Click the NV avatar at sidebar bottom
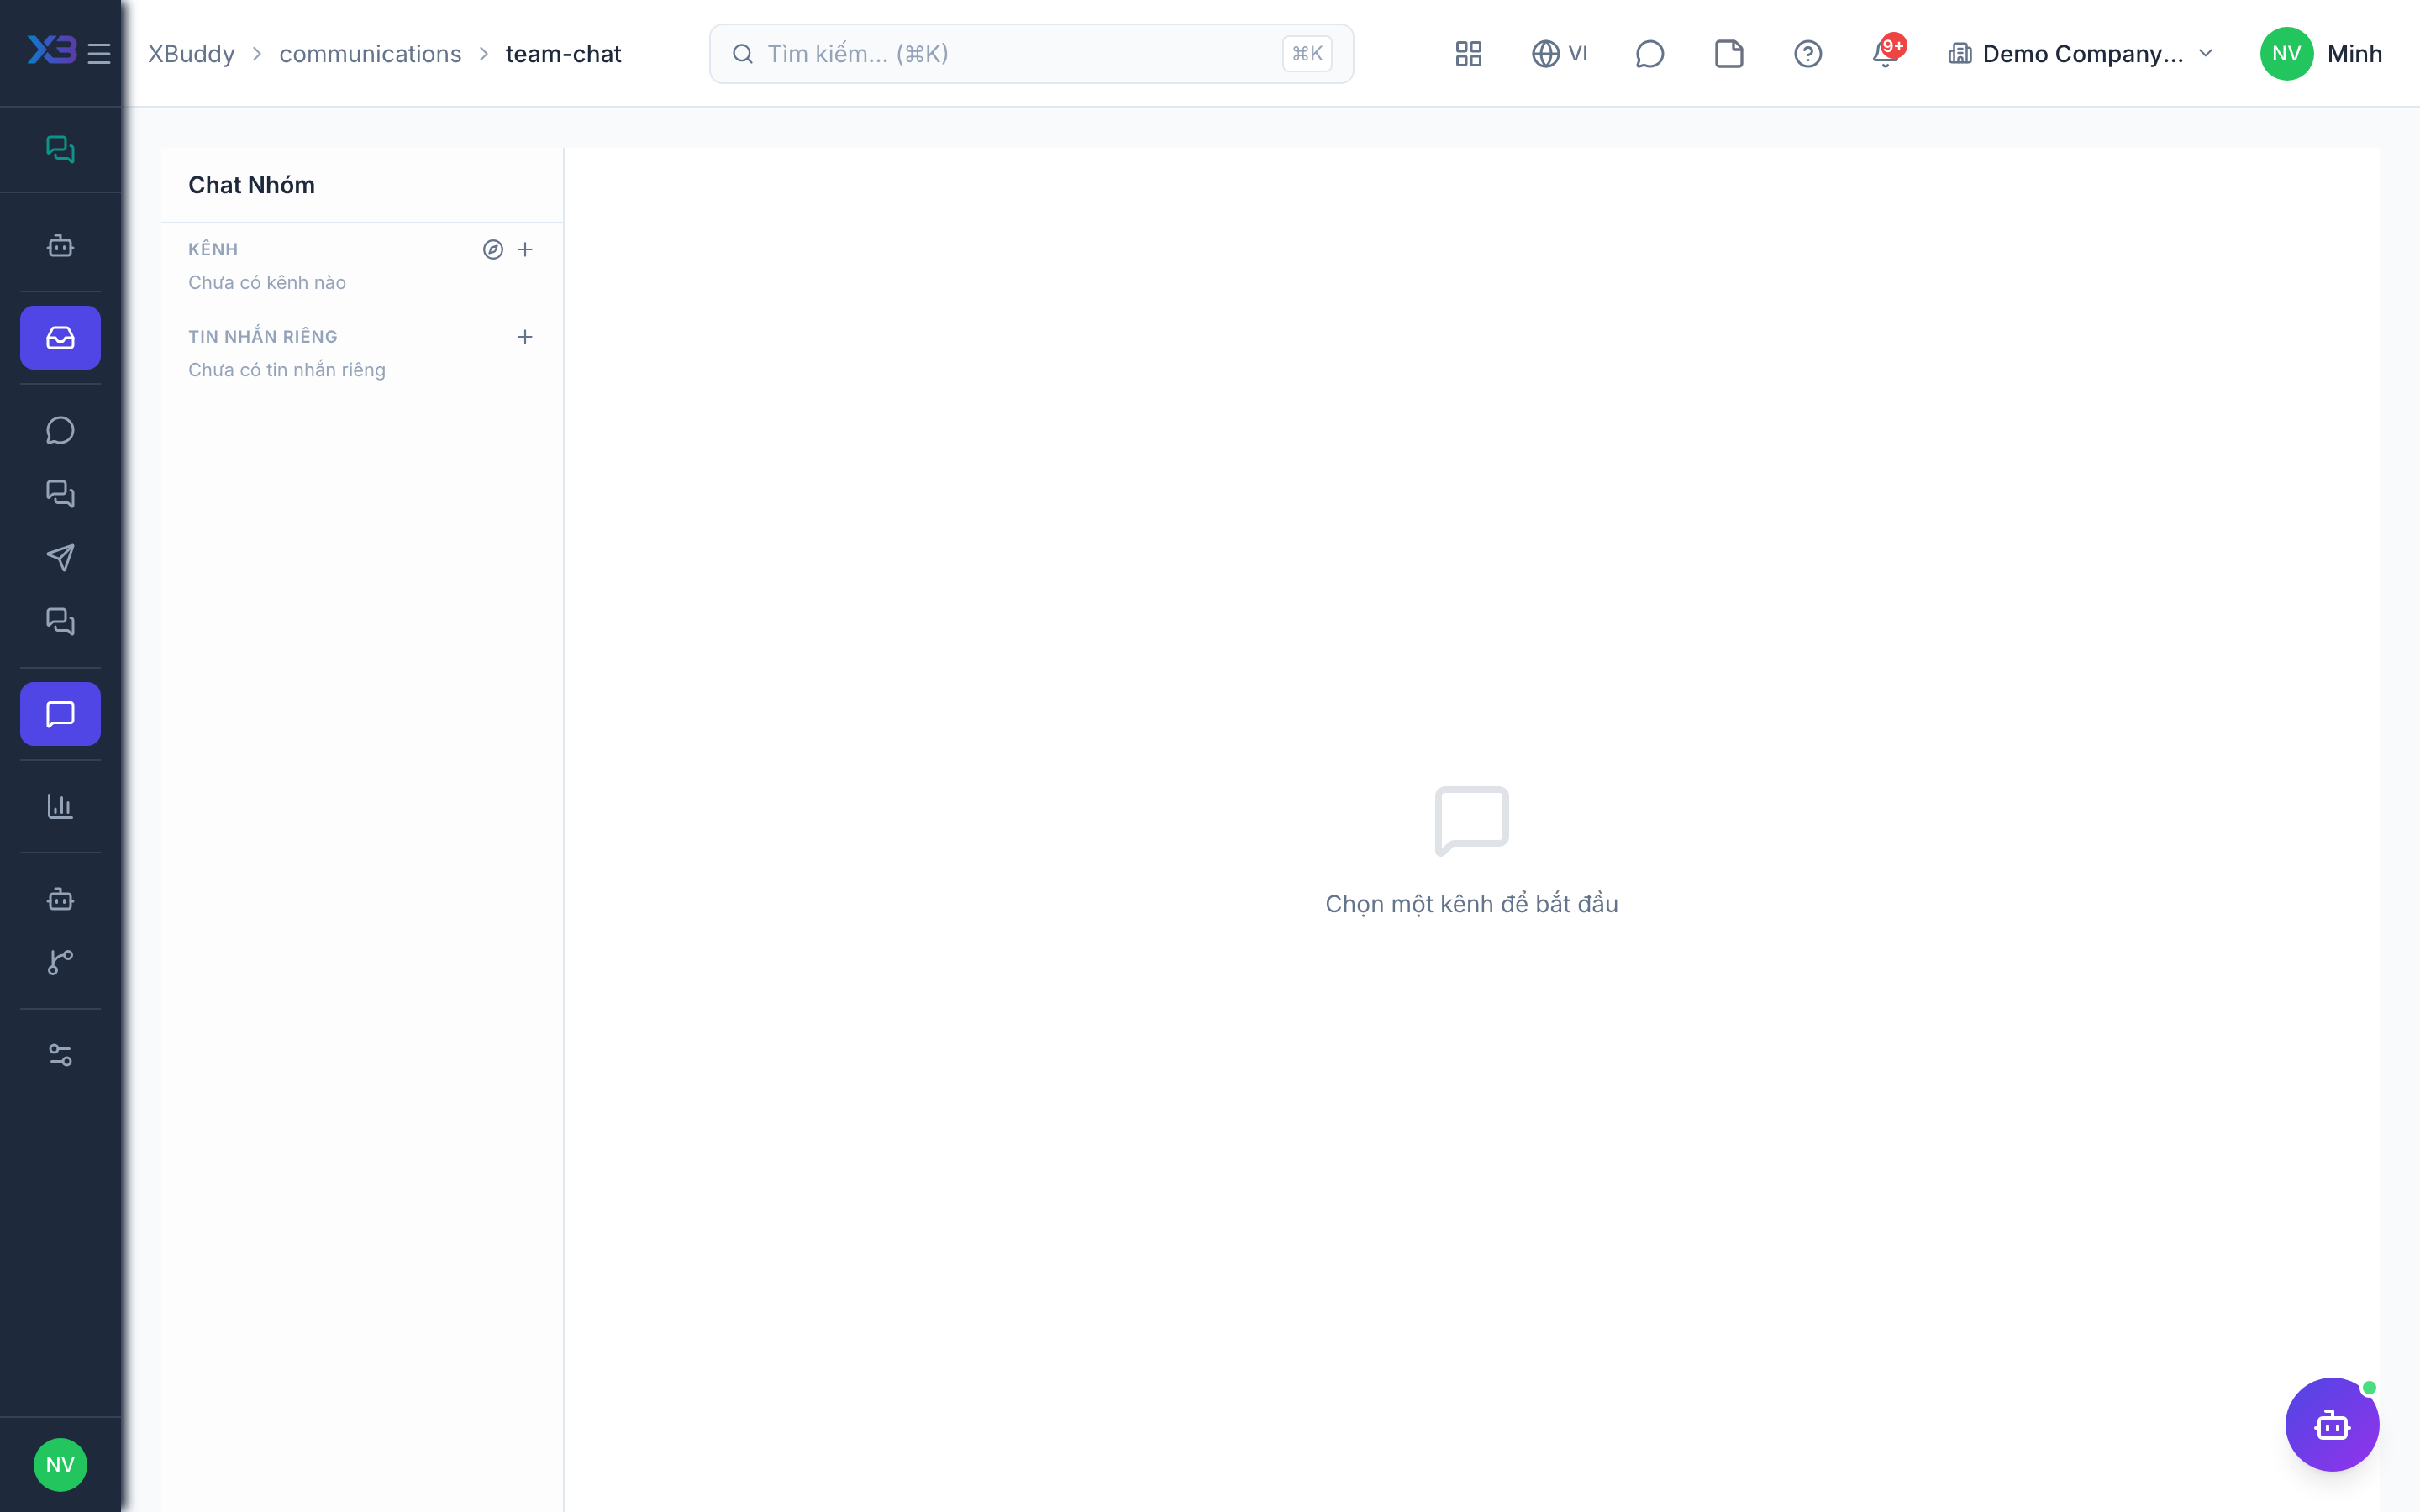 [60, 1465]
